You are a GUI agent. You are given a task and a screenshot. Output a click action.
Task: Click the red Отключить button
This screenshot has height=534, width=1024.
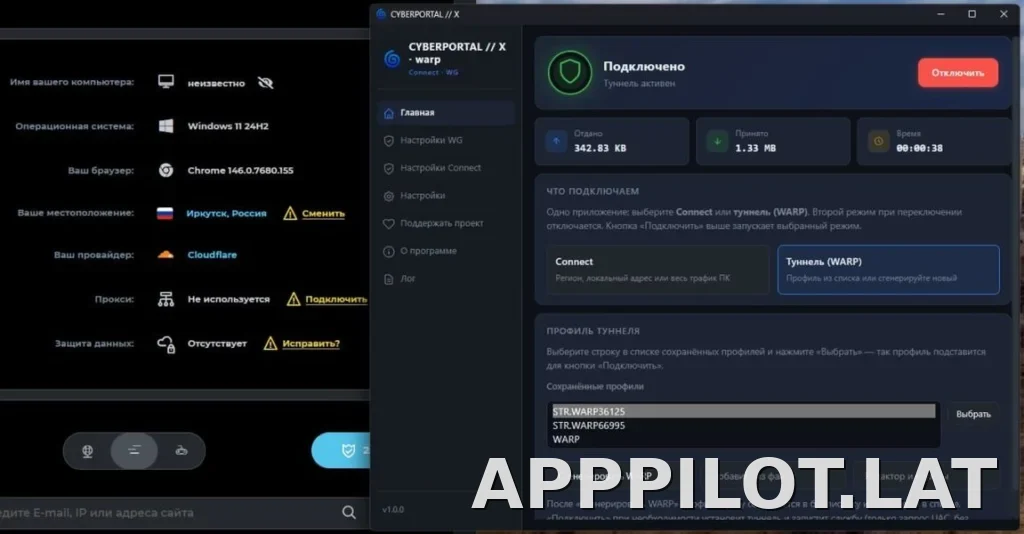[x=957, y=72]
